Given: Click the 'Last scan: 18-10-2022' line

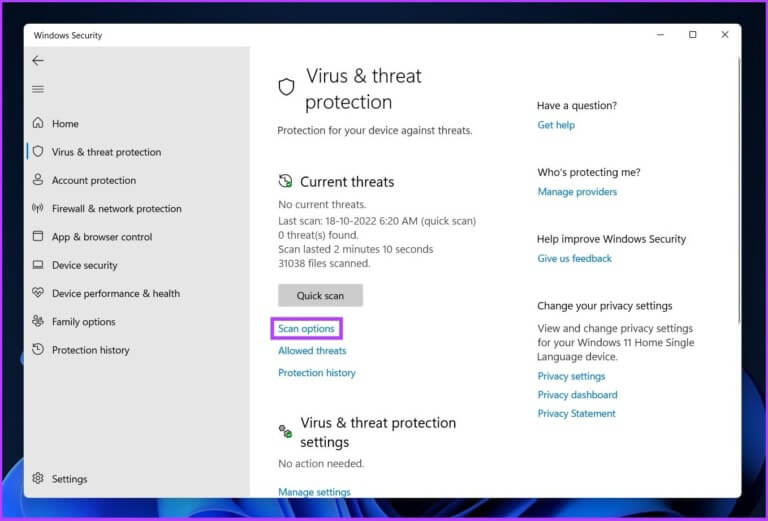Looking at the screenshot, I should (377, 221).
